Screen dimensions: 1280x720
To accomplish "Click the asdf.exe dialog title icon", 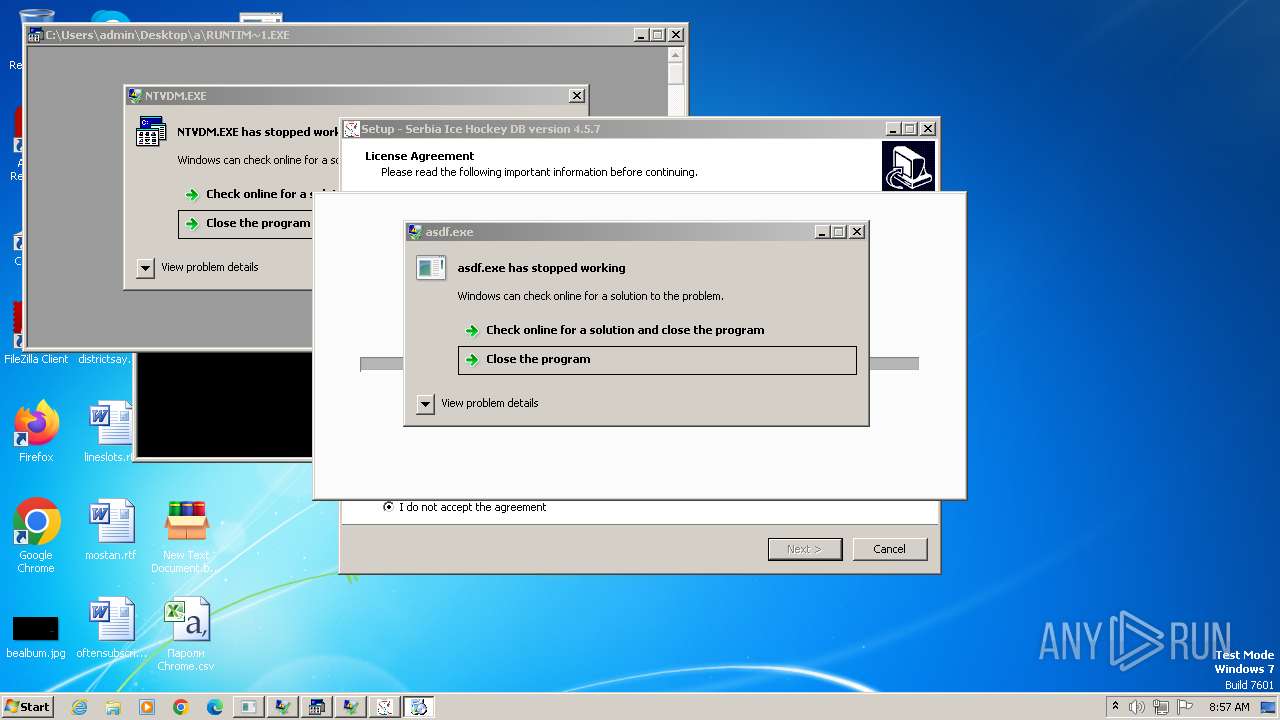I will pos(415,232).
